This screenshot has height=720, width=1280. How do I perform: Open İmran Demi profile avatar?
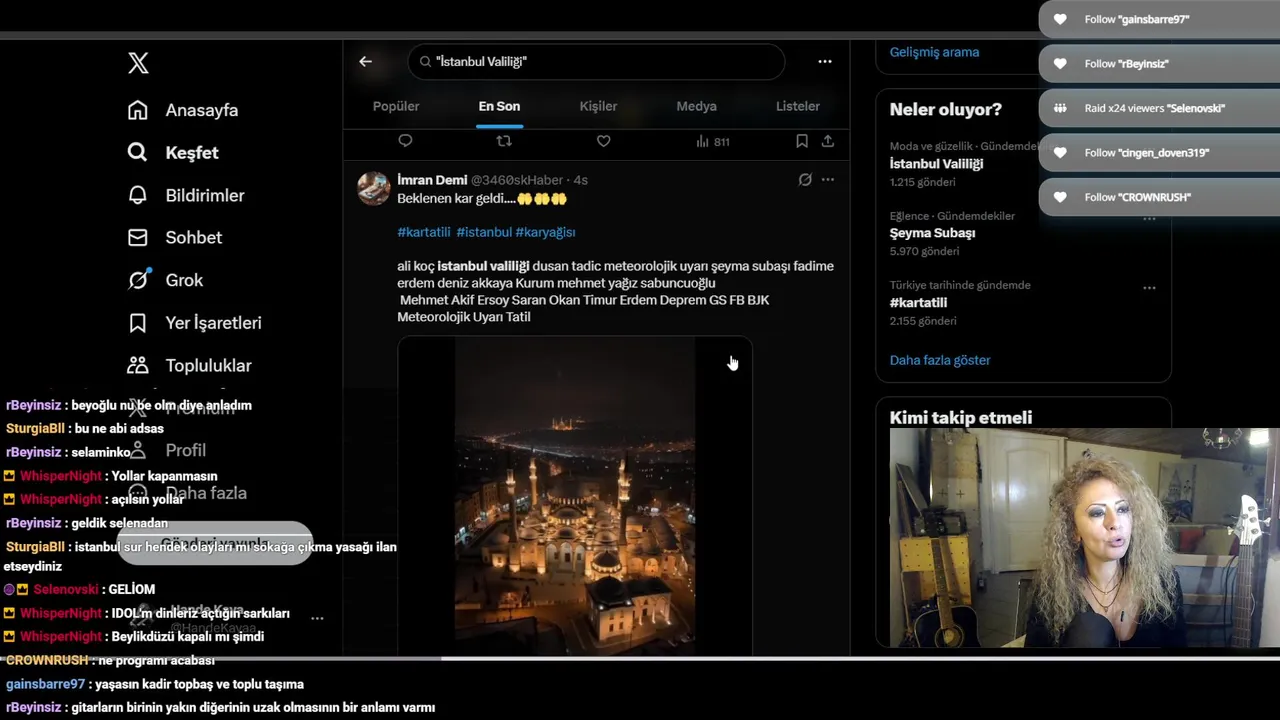pyautogui.click(x=374, y=188)
